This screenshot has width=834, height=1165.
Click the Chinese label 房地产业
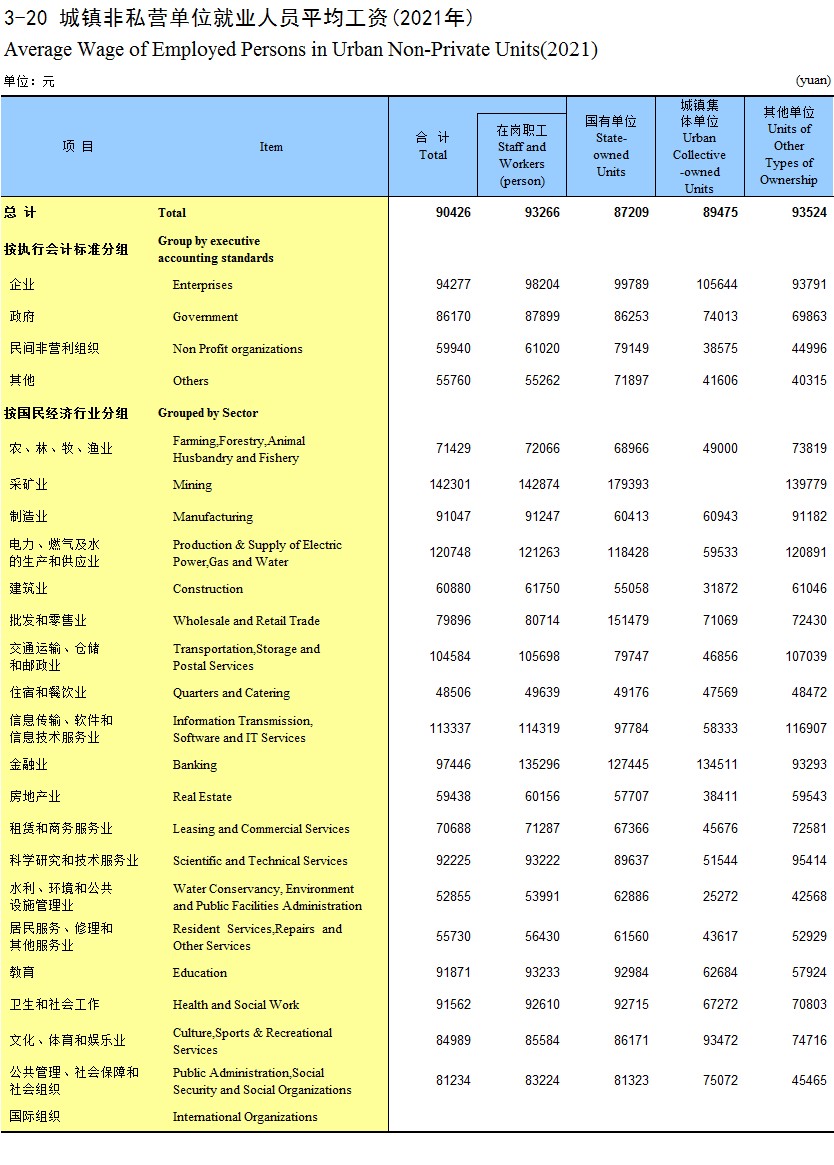click(x=35, y=796)
